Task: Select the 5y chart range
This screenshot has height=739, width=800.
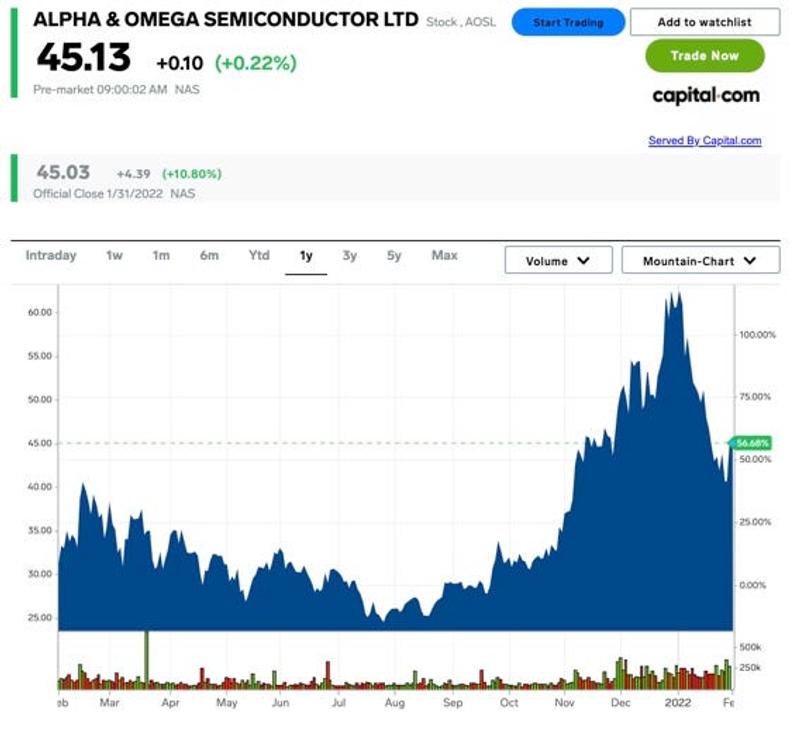Action: click(x=394, y=255)
